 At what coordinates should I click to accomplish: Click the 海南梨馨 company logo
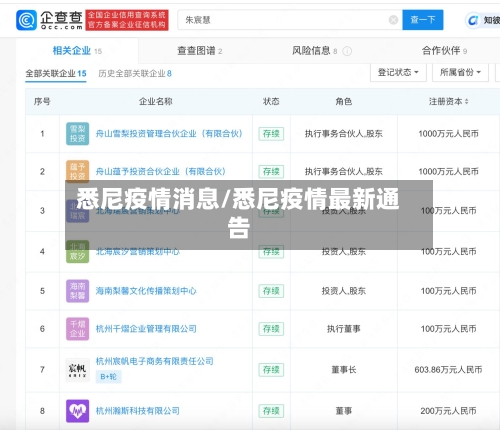tap(77, 291)
